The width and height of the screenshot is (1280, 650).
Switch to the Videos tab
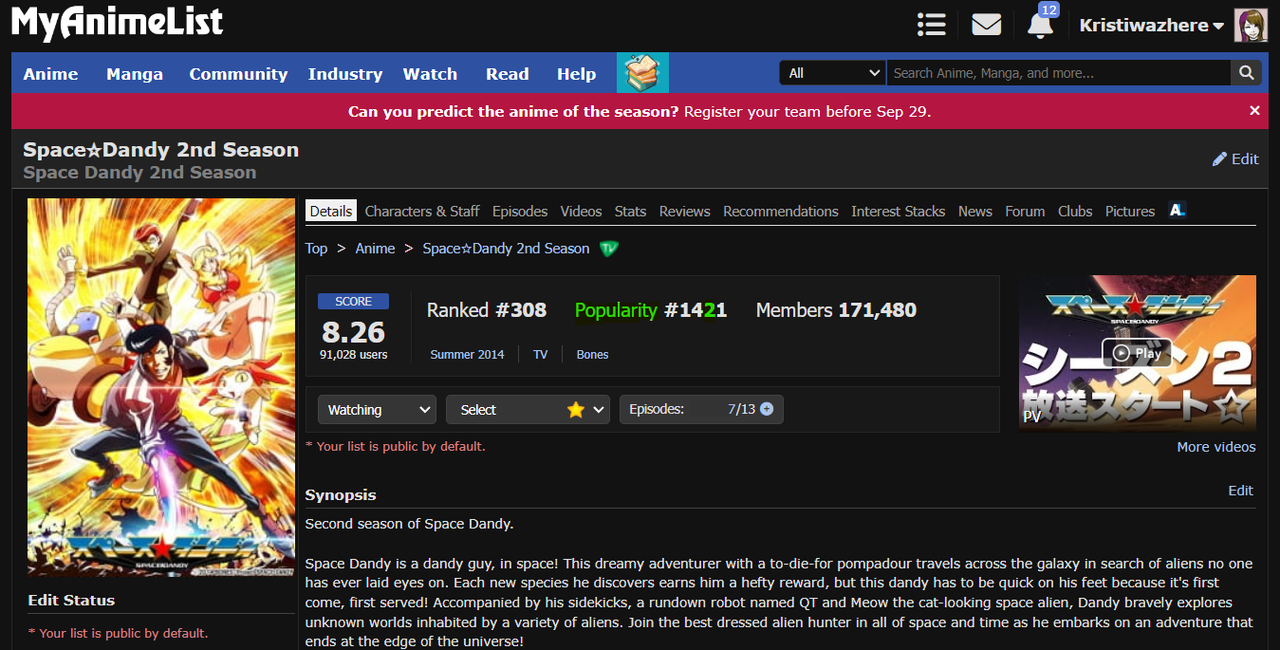click(x=581, y=211)
